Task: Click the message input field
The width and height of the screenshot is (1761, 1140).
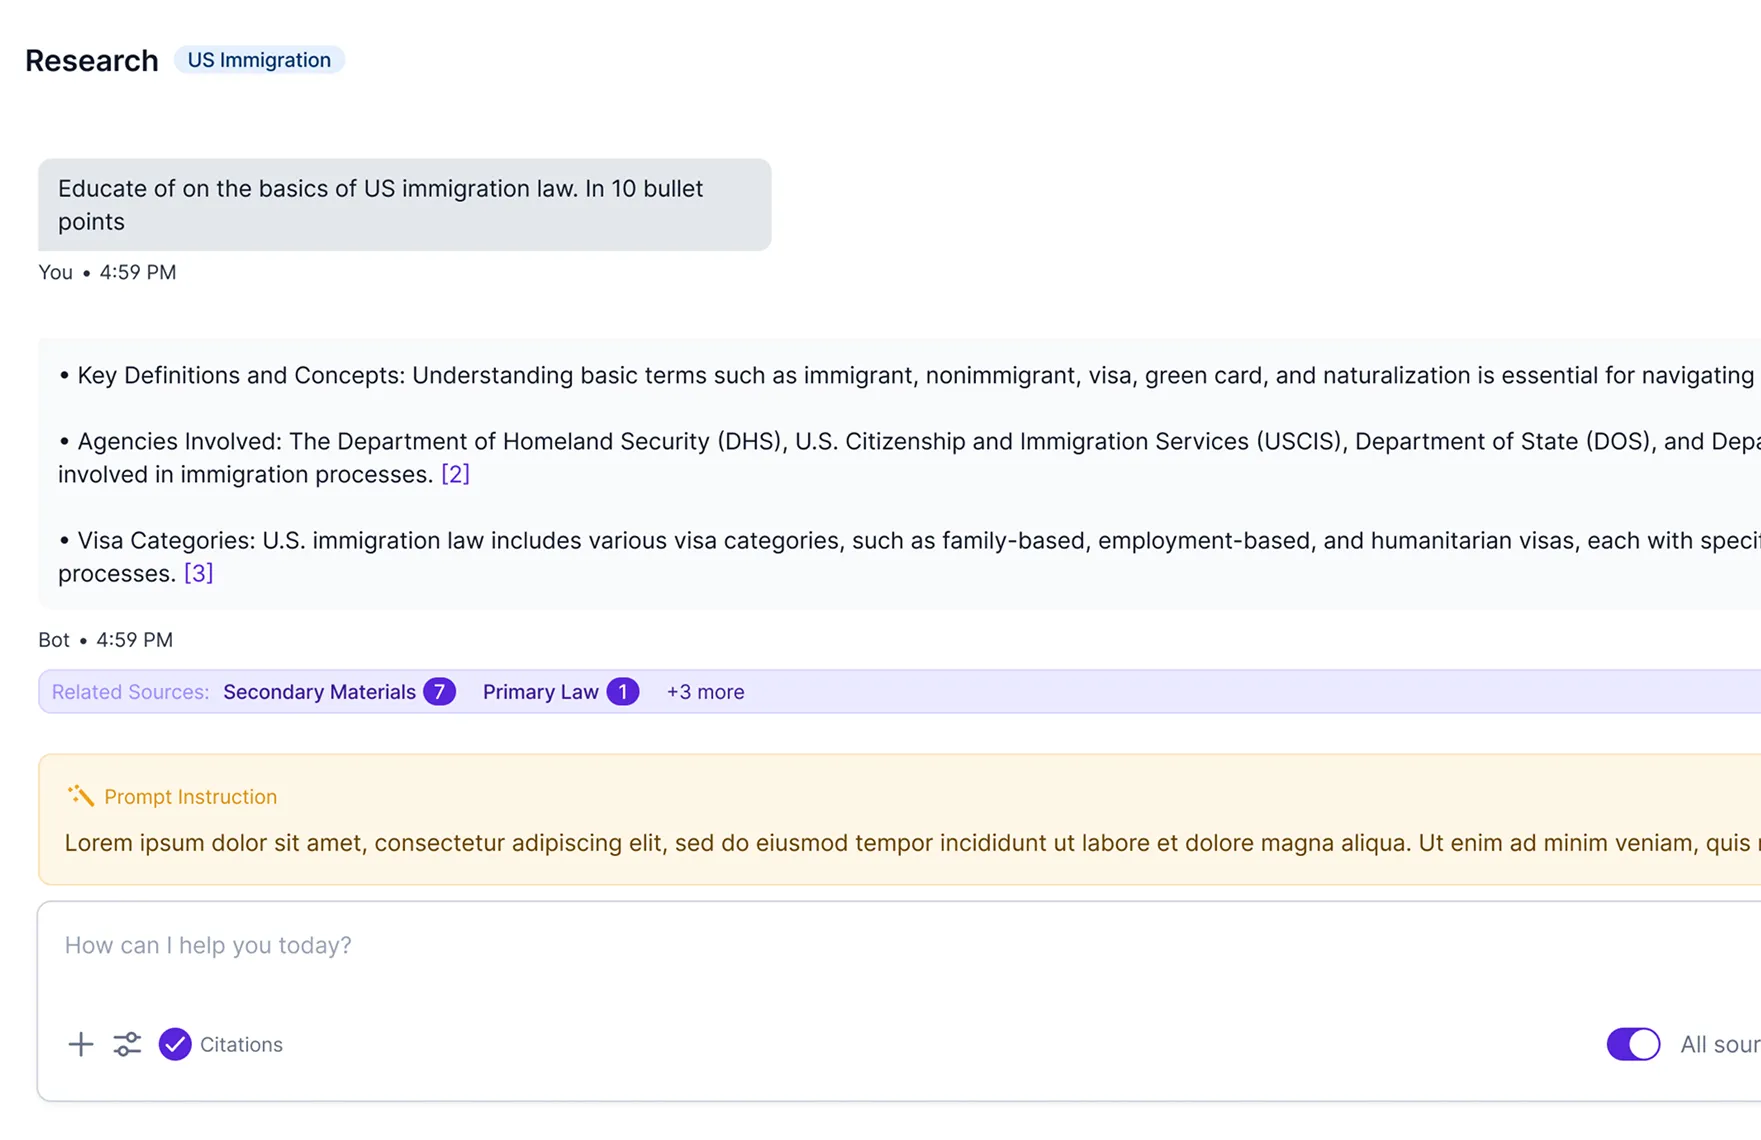Action: click(400, 944)
